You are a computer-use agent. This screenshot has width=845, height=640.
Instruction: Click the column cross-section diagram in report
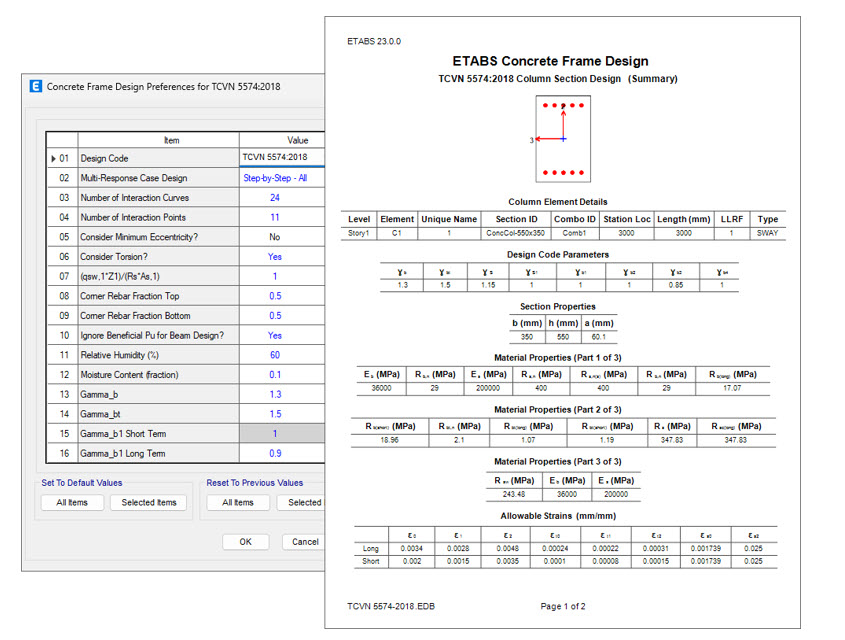[x=563, y=139]
